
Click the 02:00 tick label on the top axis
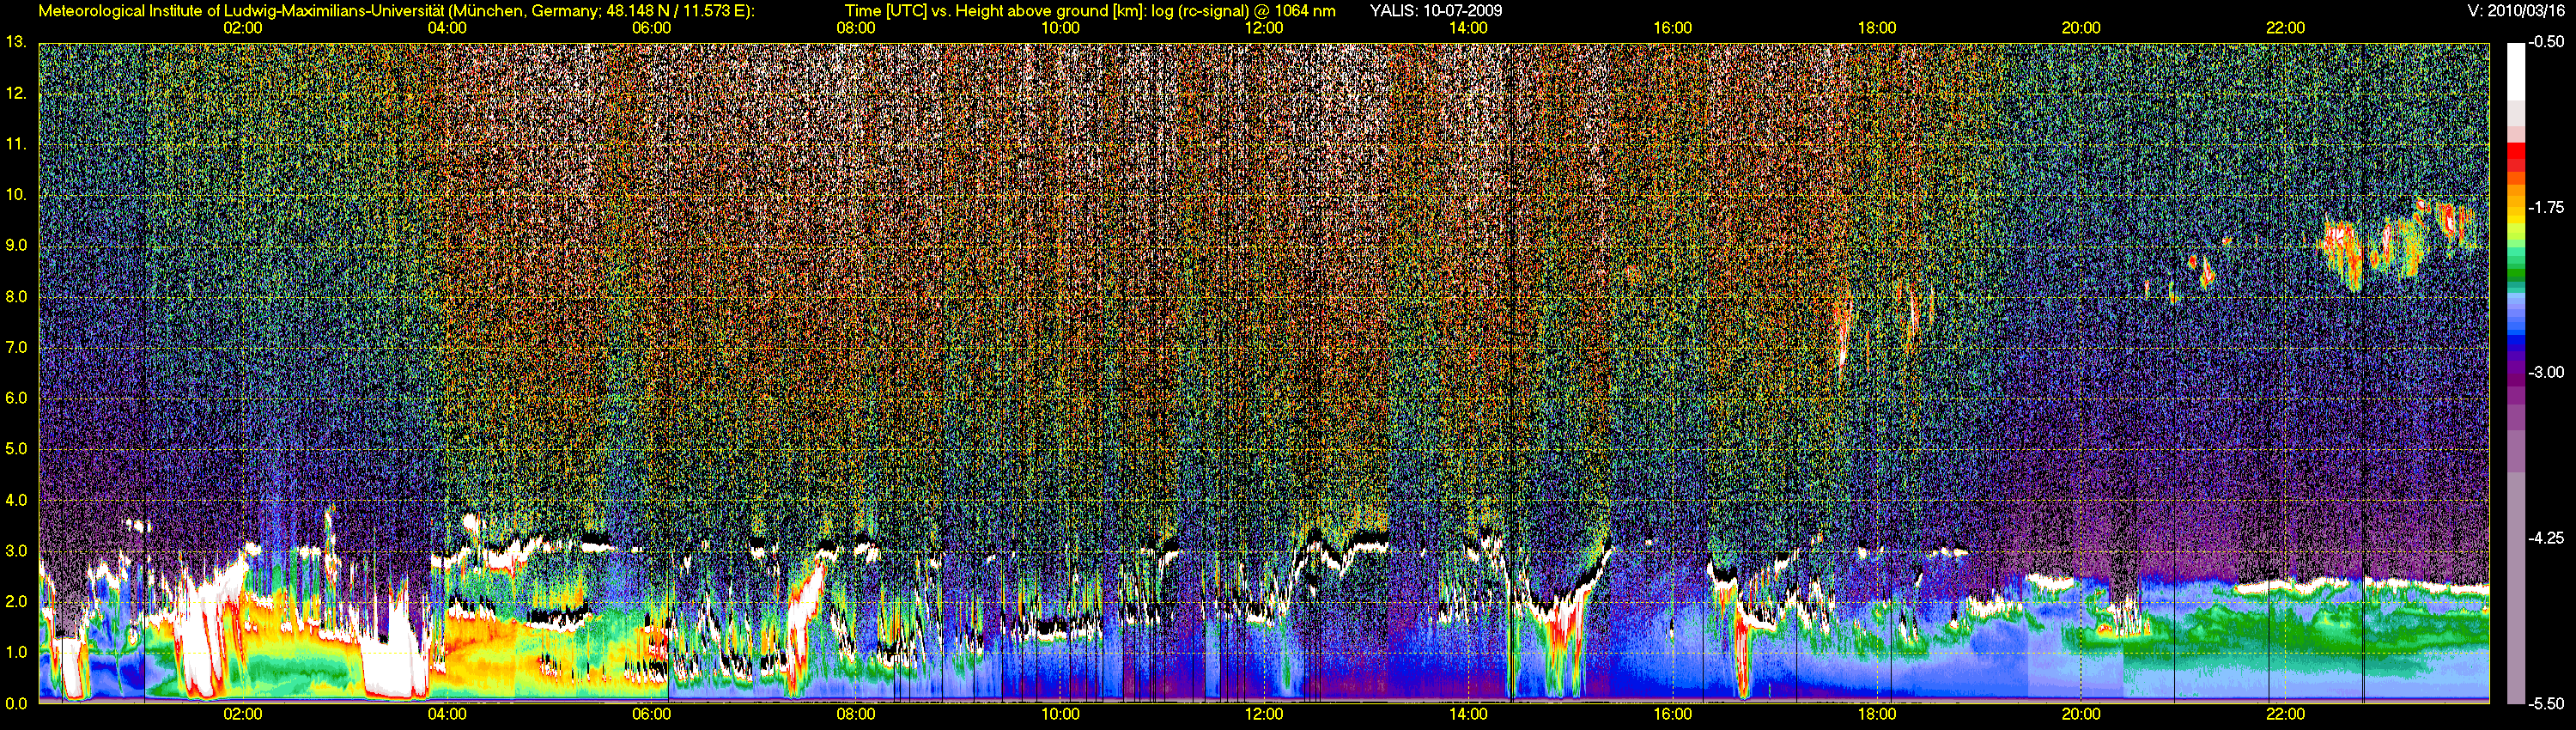tap(243, 28)
